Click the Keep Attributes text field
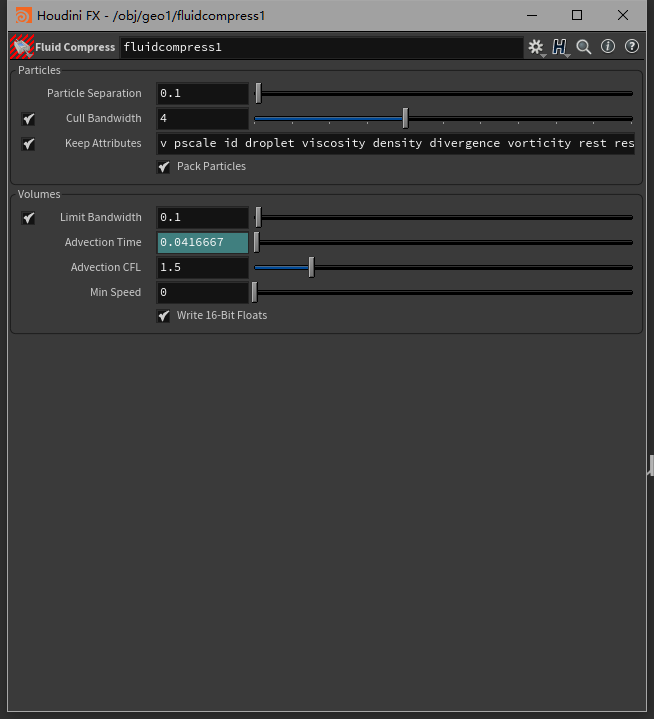Viewport: 654px width, 719px height. [396, 143]
